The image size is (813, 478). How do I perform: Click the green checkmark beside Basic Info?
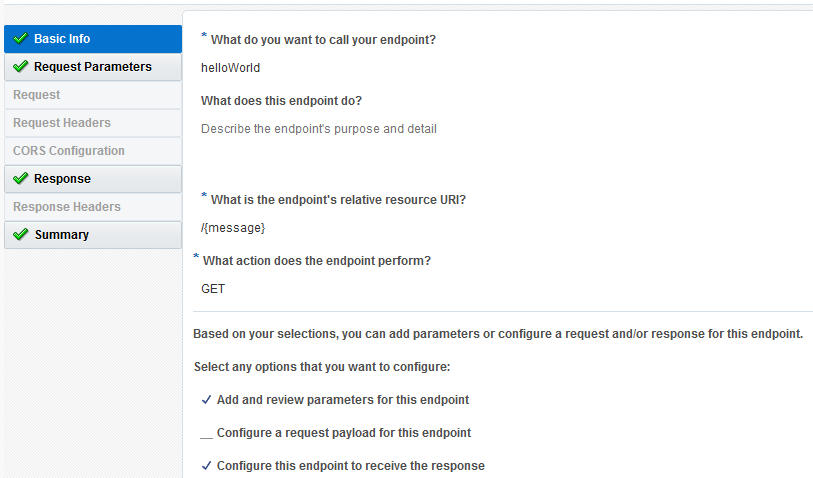coord(21,39)
